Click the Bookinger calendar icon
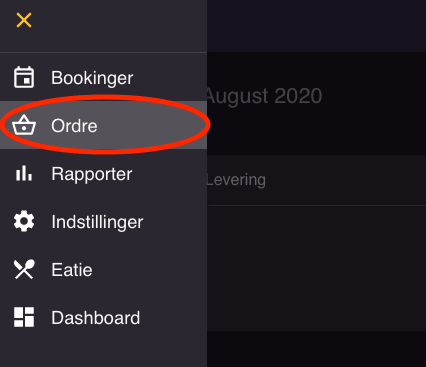426x367 pixels. 24,77
